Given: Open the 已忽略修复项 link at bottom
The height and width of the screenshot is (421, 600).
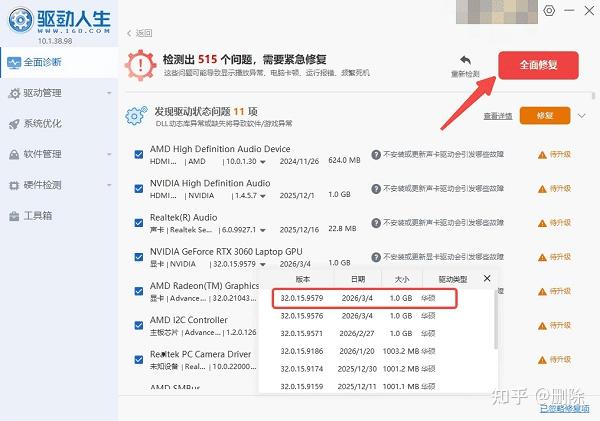Looking at the screenshot, I should coord(564,409).
